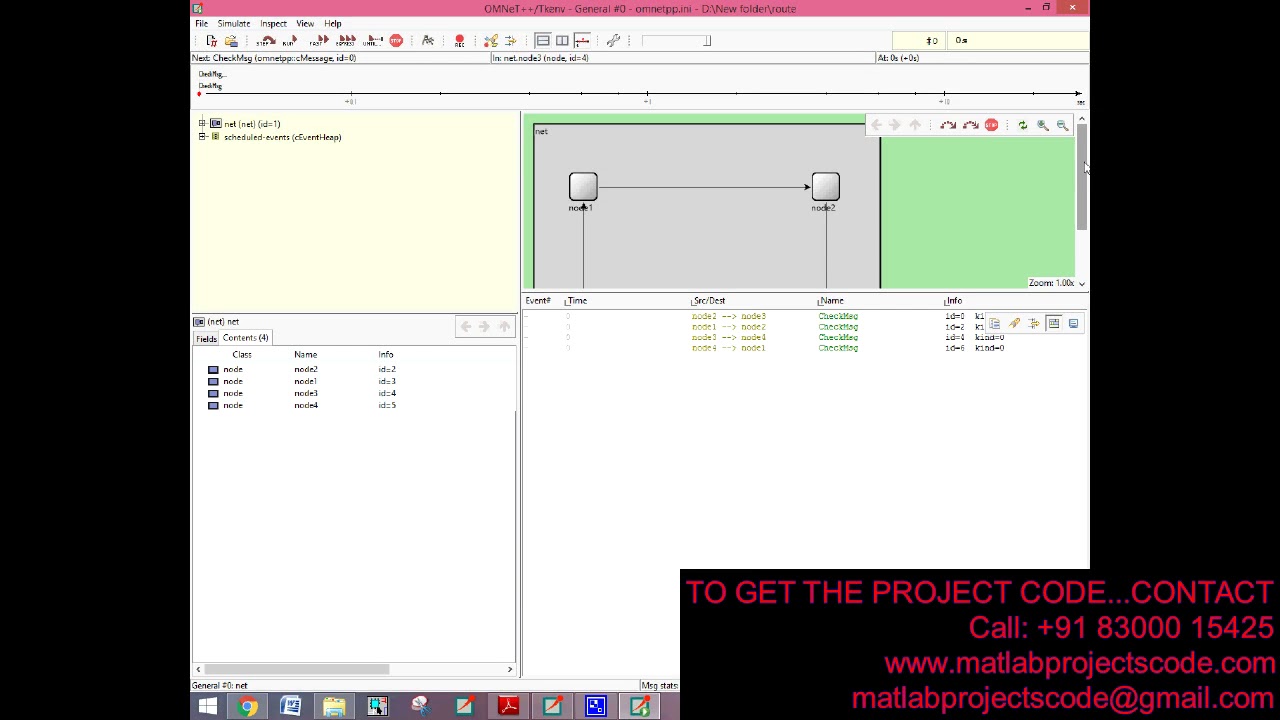Switch to the Fields tab
The width and height of the screenshot is (1280, 720).
tap(206, 339)
